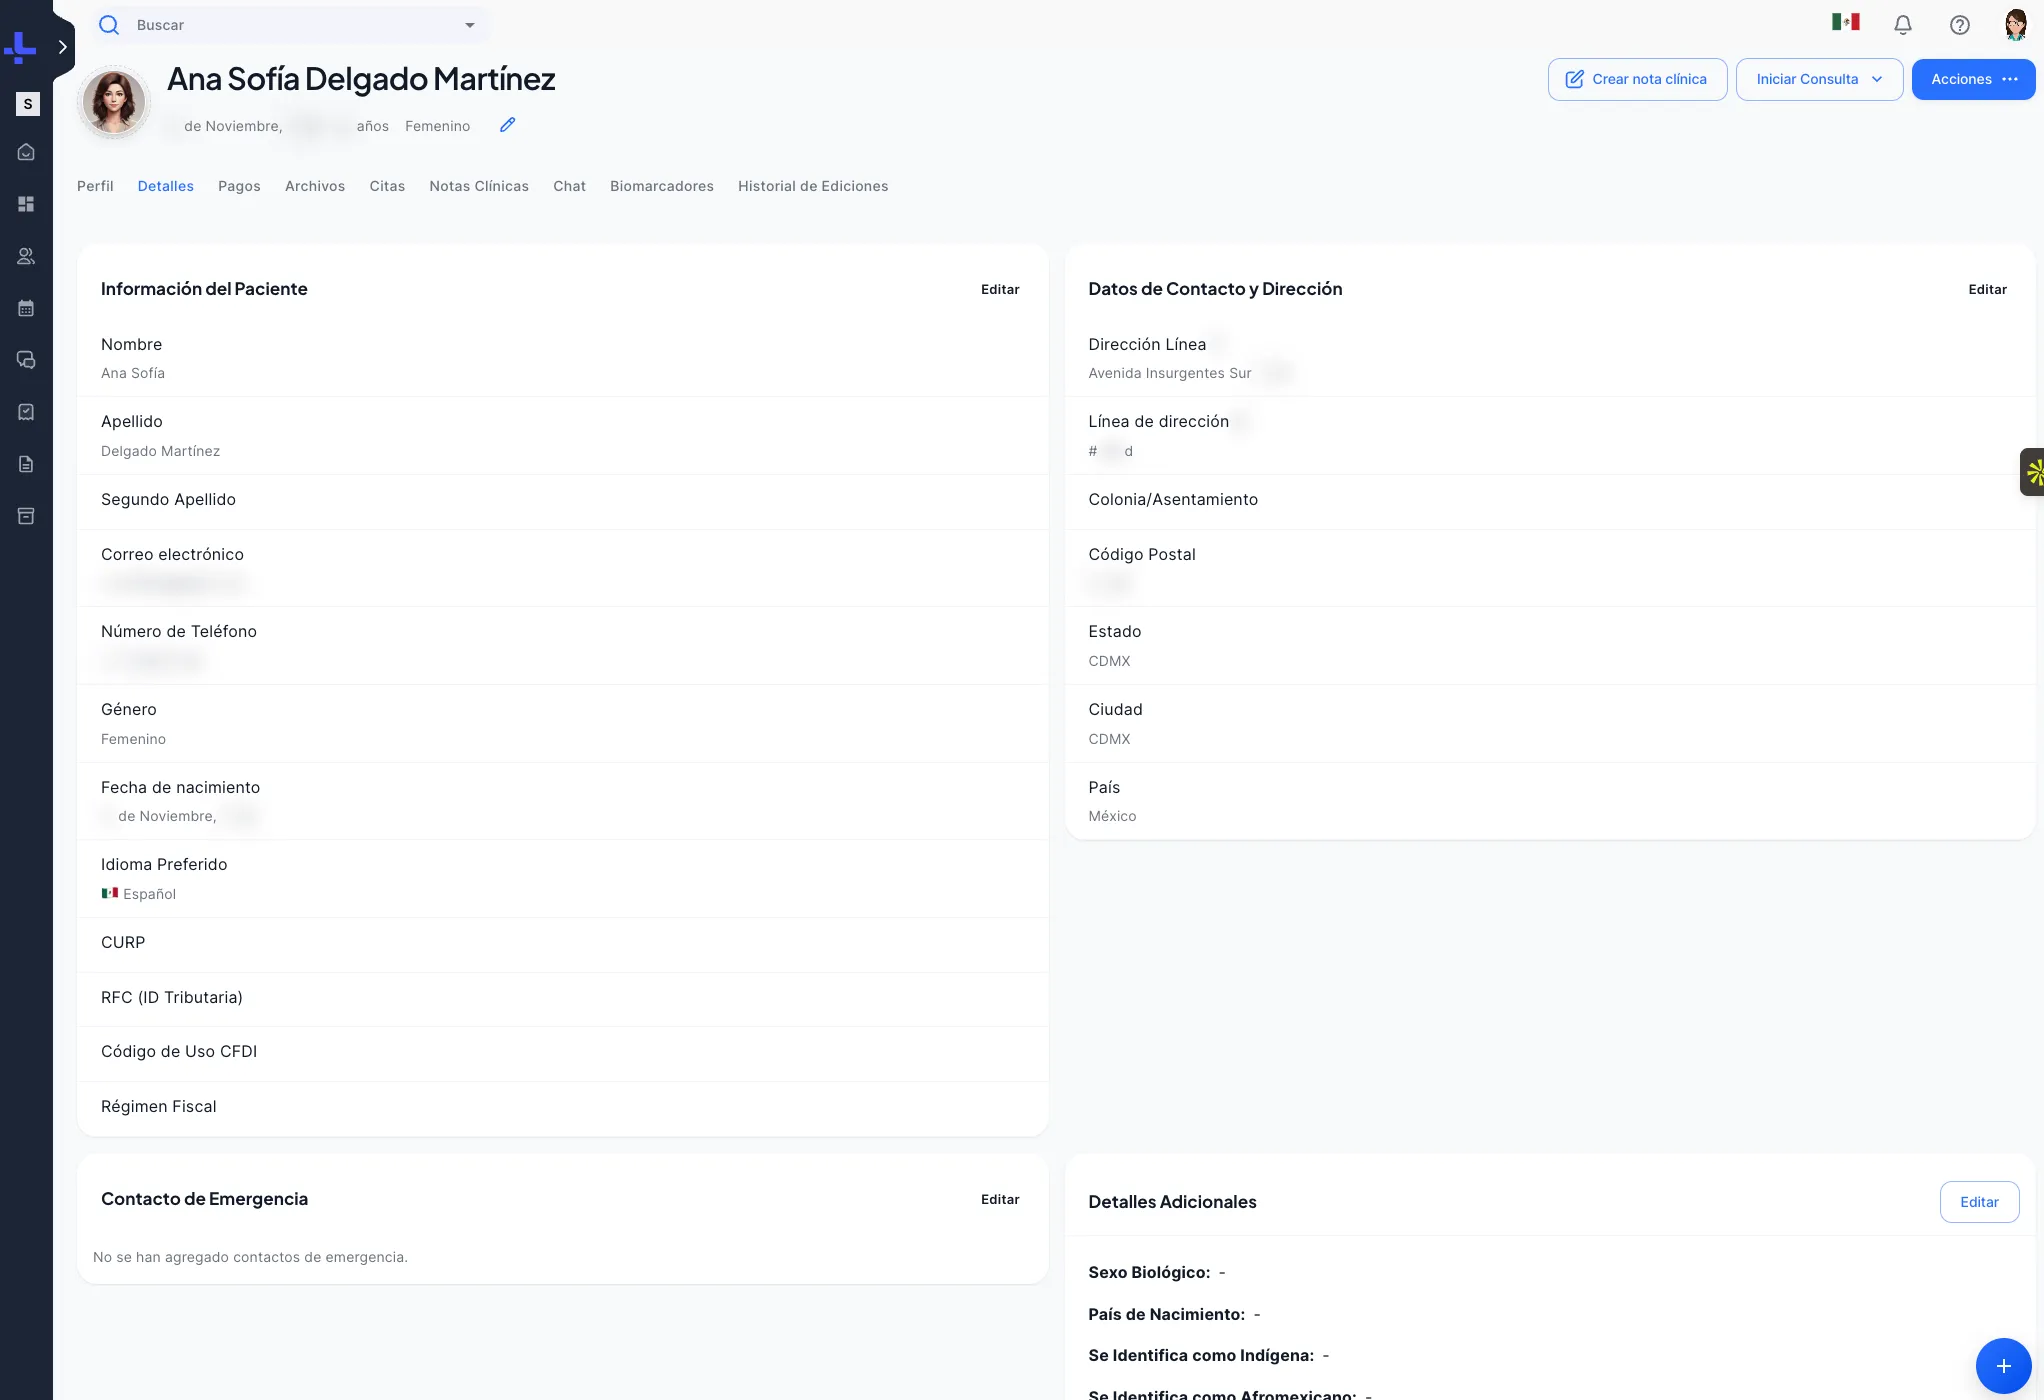The width and height of the screenshot is (2044, 1400).
Task: Open the patients icon in the sidebar
Action: point(26,256)
